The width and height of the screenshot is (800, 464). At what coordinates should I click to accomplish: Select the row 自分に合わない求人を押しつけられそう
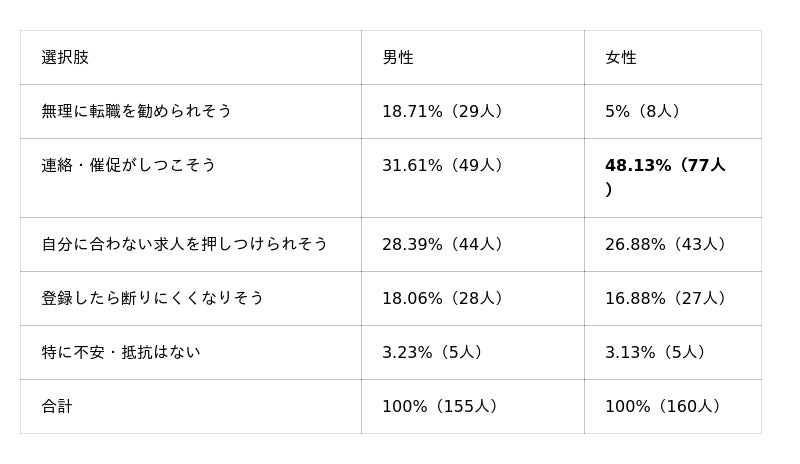tap(391, 245)
